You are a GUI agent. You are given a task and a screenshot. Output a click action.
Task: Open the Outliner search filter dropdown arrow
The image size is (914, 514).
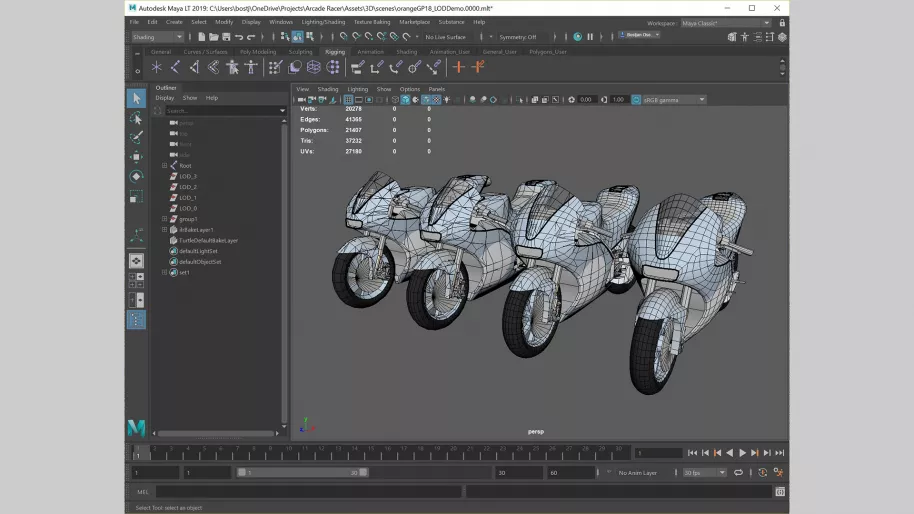click(x=283, y=111)
